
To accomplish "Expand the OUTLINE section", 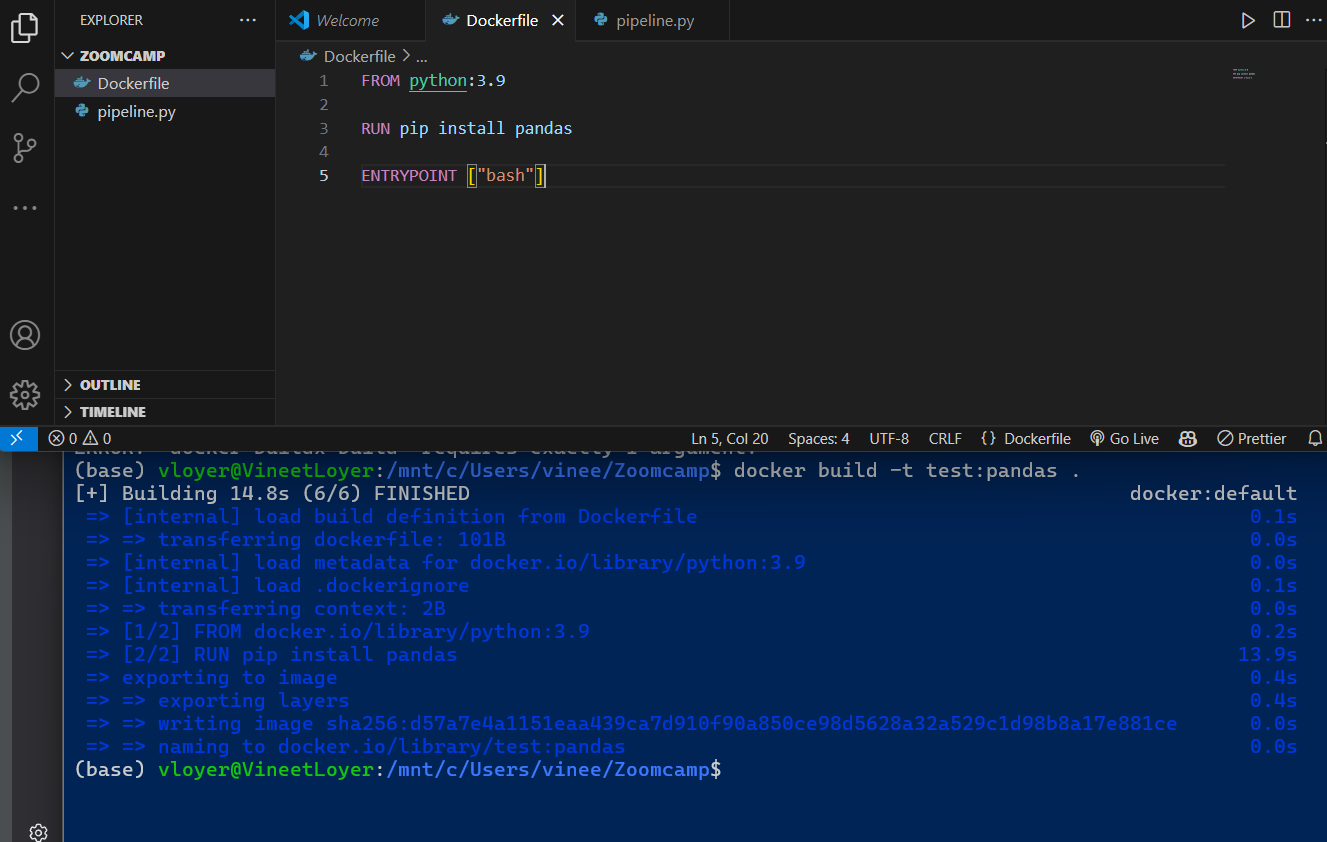I will [x=110, y=385].
